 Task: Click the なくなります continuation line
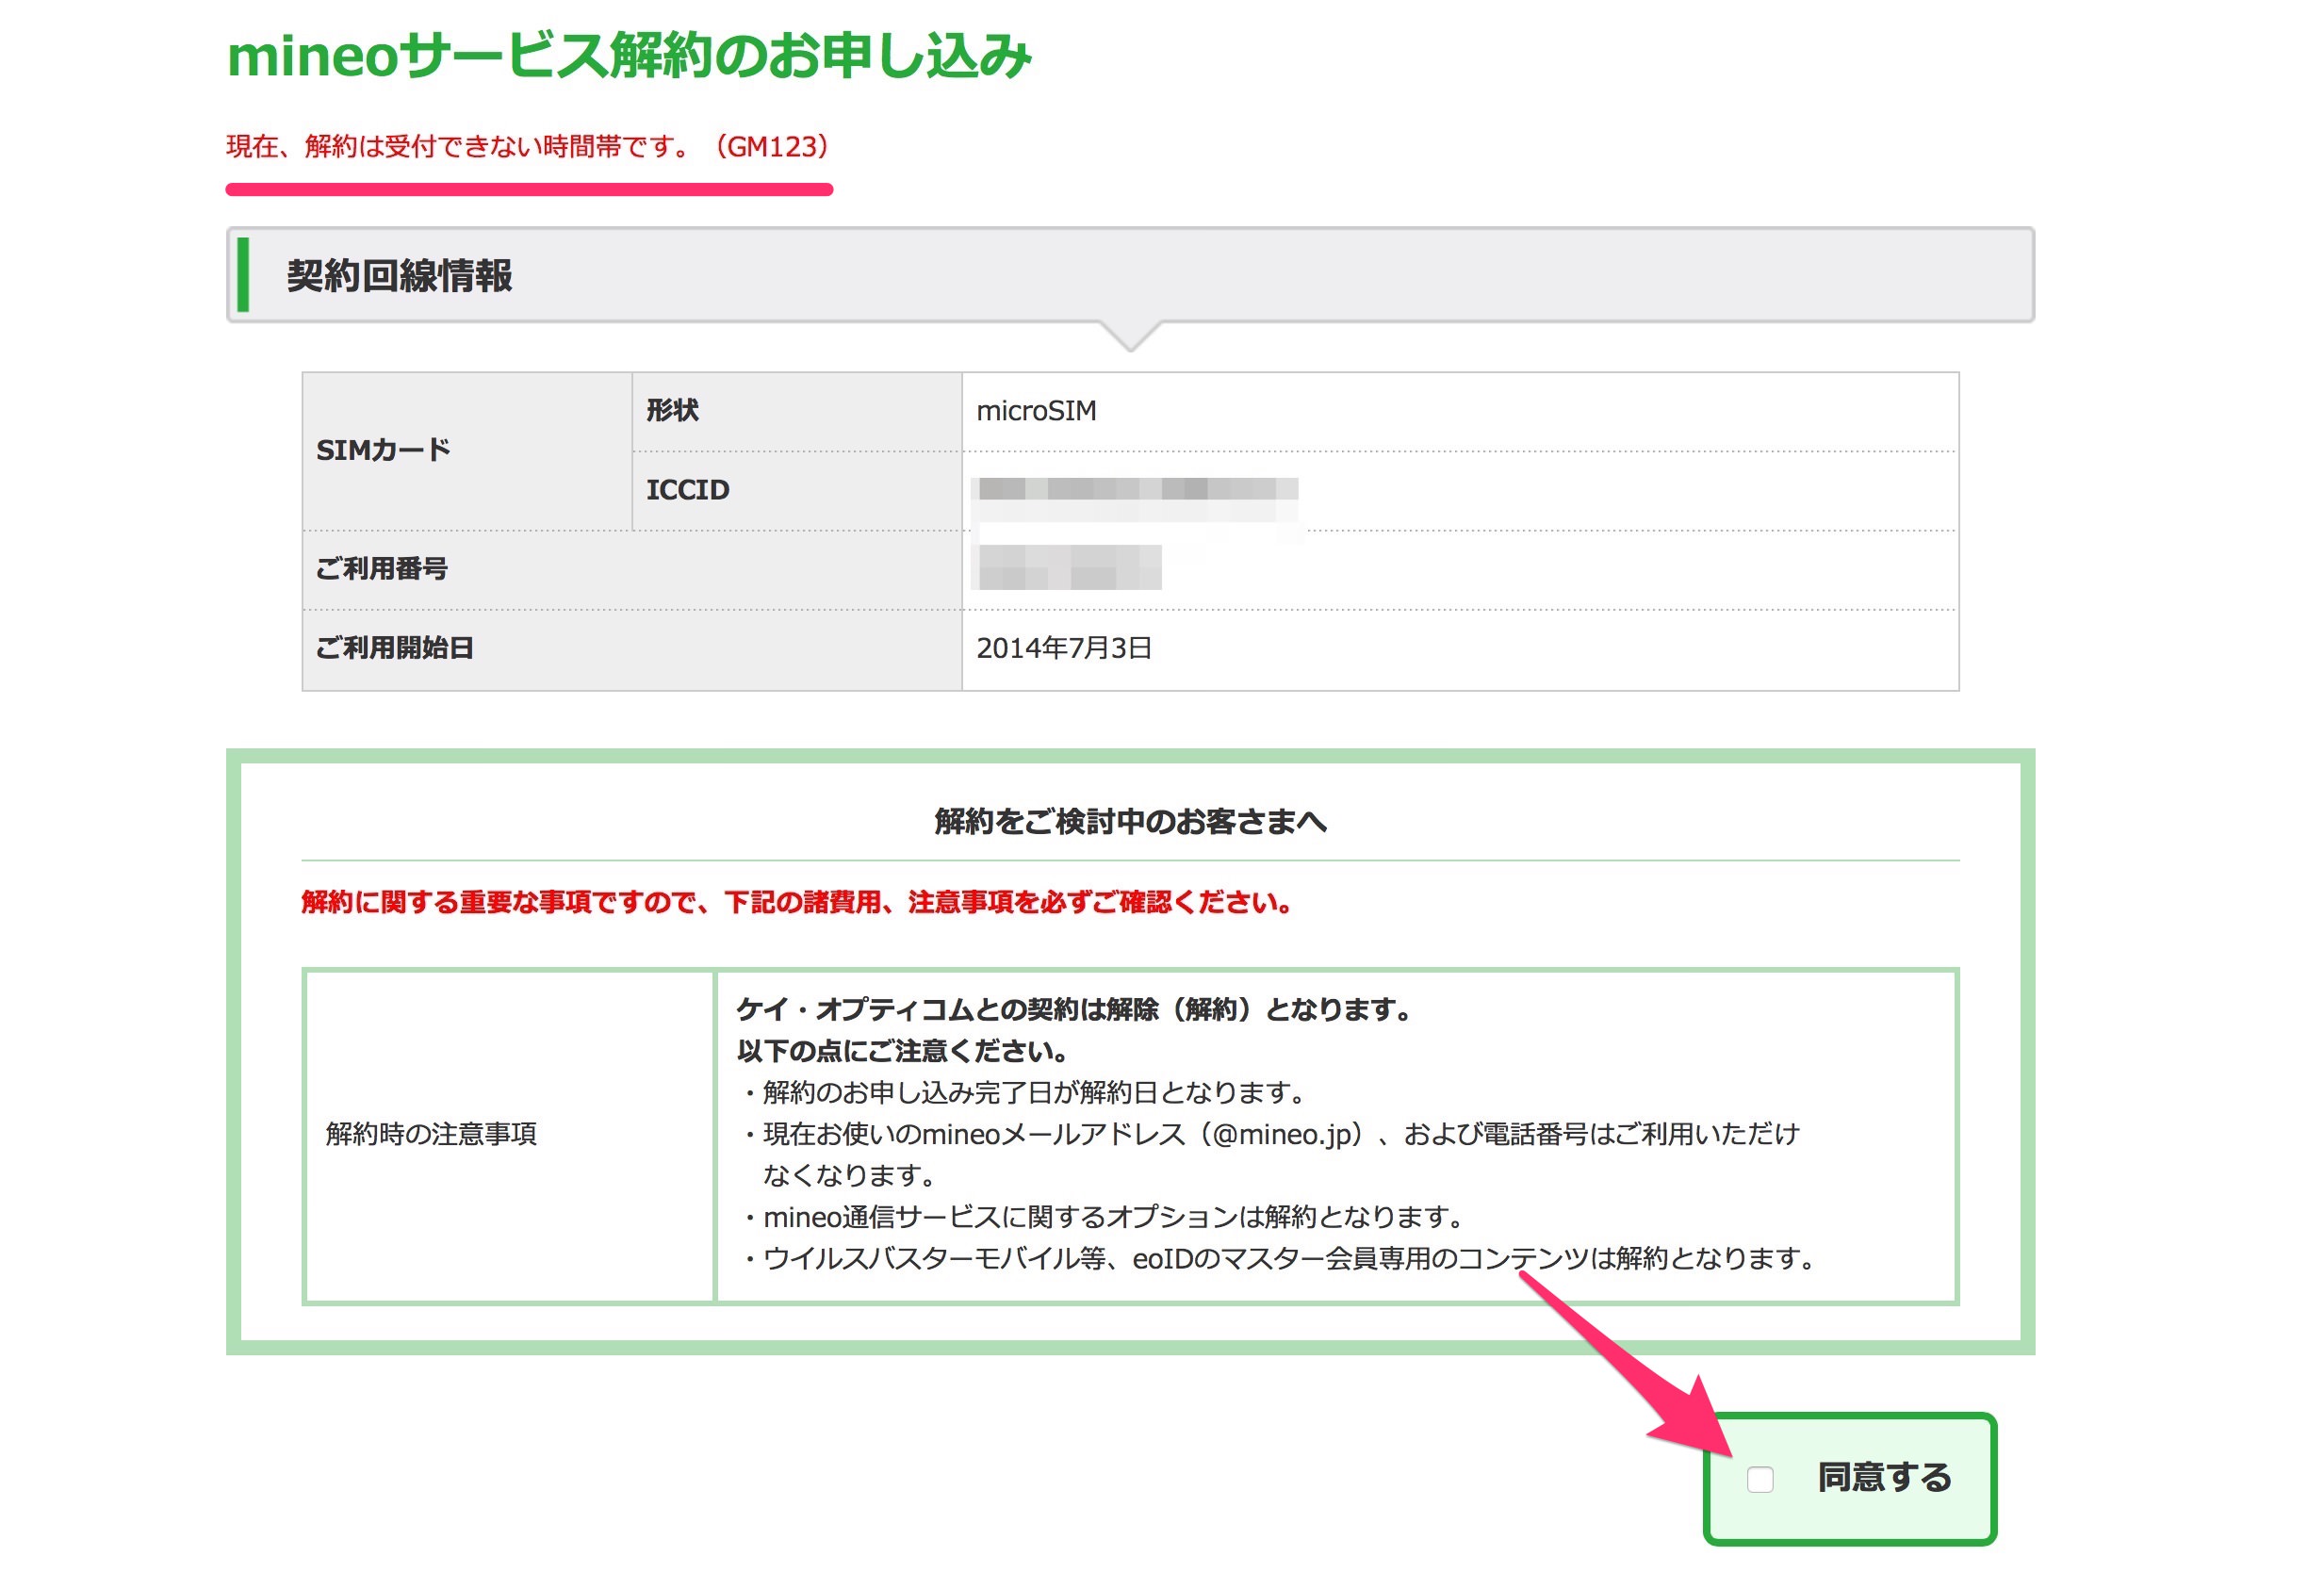[851, 1176]
